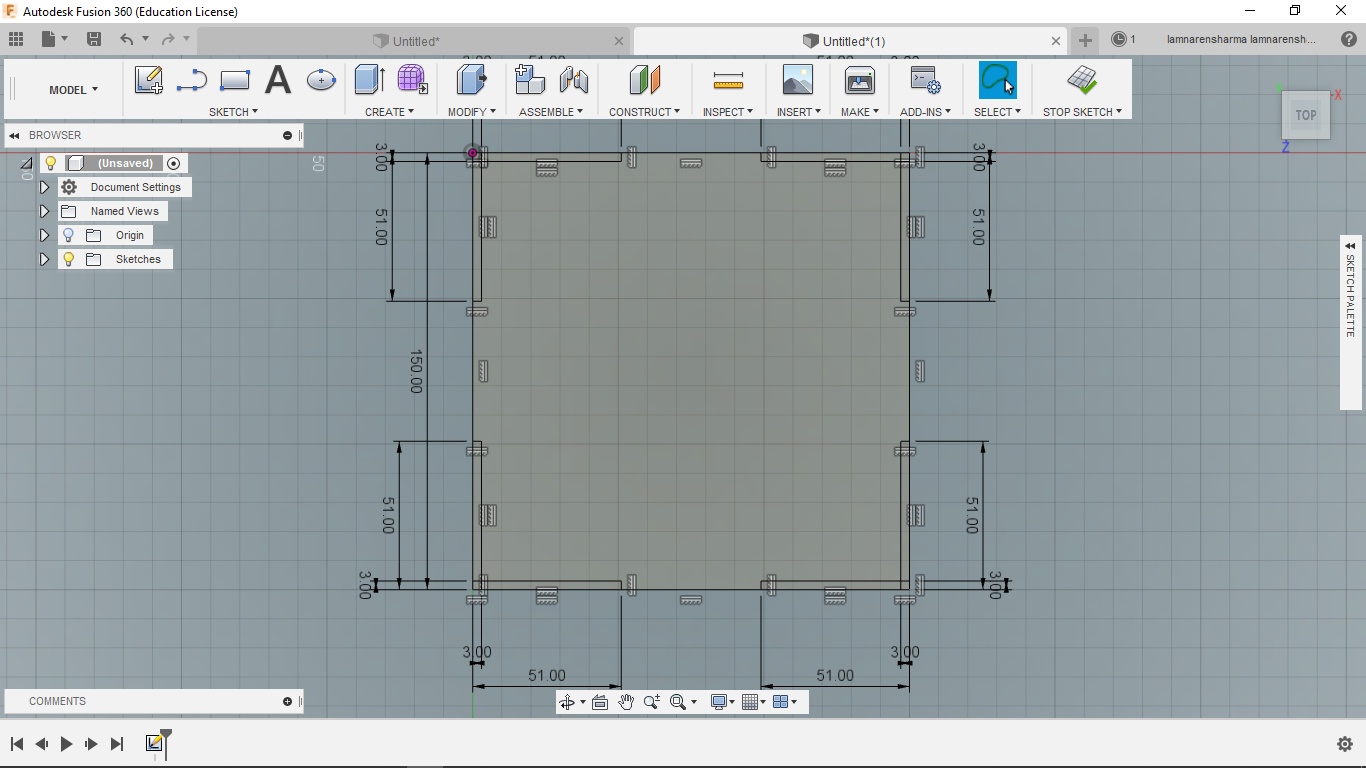Click the Stop Sketch checkmark icon
This screenshot has width=1366, height=768.
1082,80
